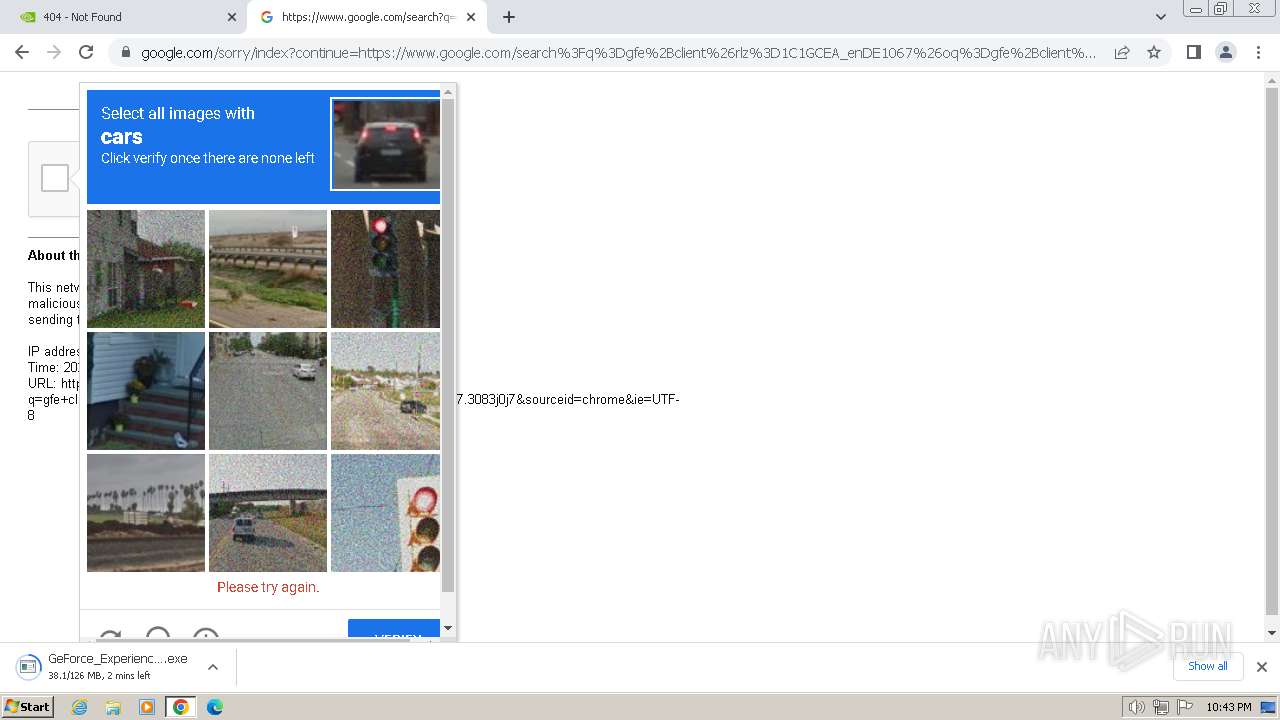The image size is (1280, 720).
Task: Close the Google search tab
Action: pos(470,17)
